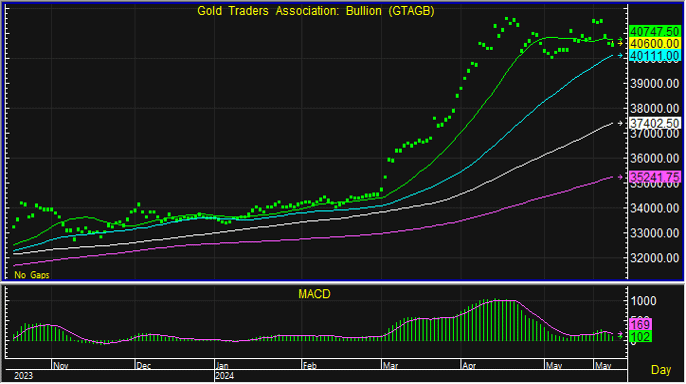Viewport: 686px width, 384px height.
Task: Click the green MACD value 102 label
Action: pos(640,337)
